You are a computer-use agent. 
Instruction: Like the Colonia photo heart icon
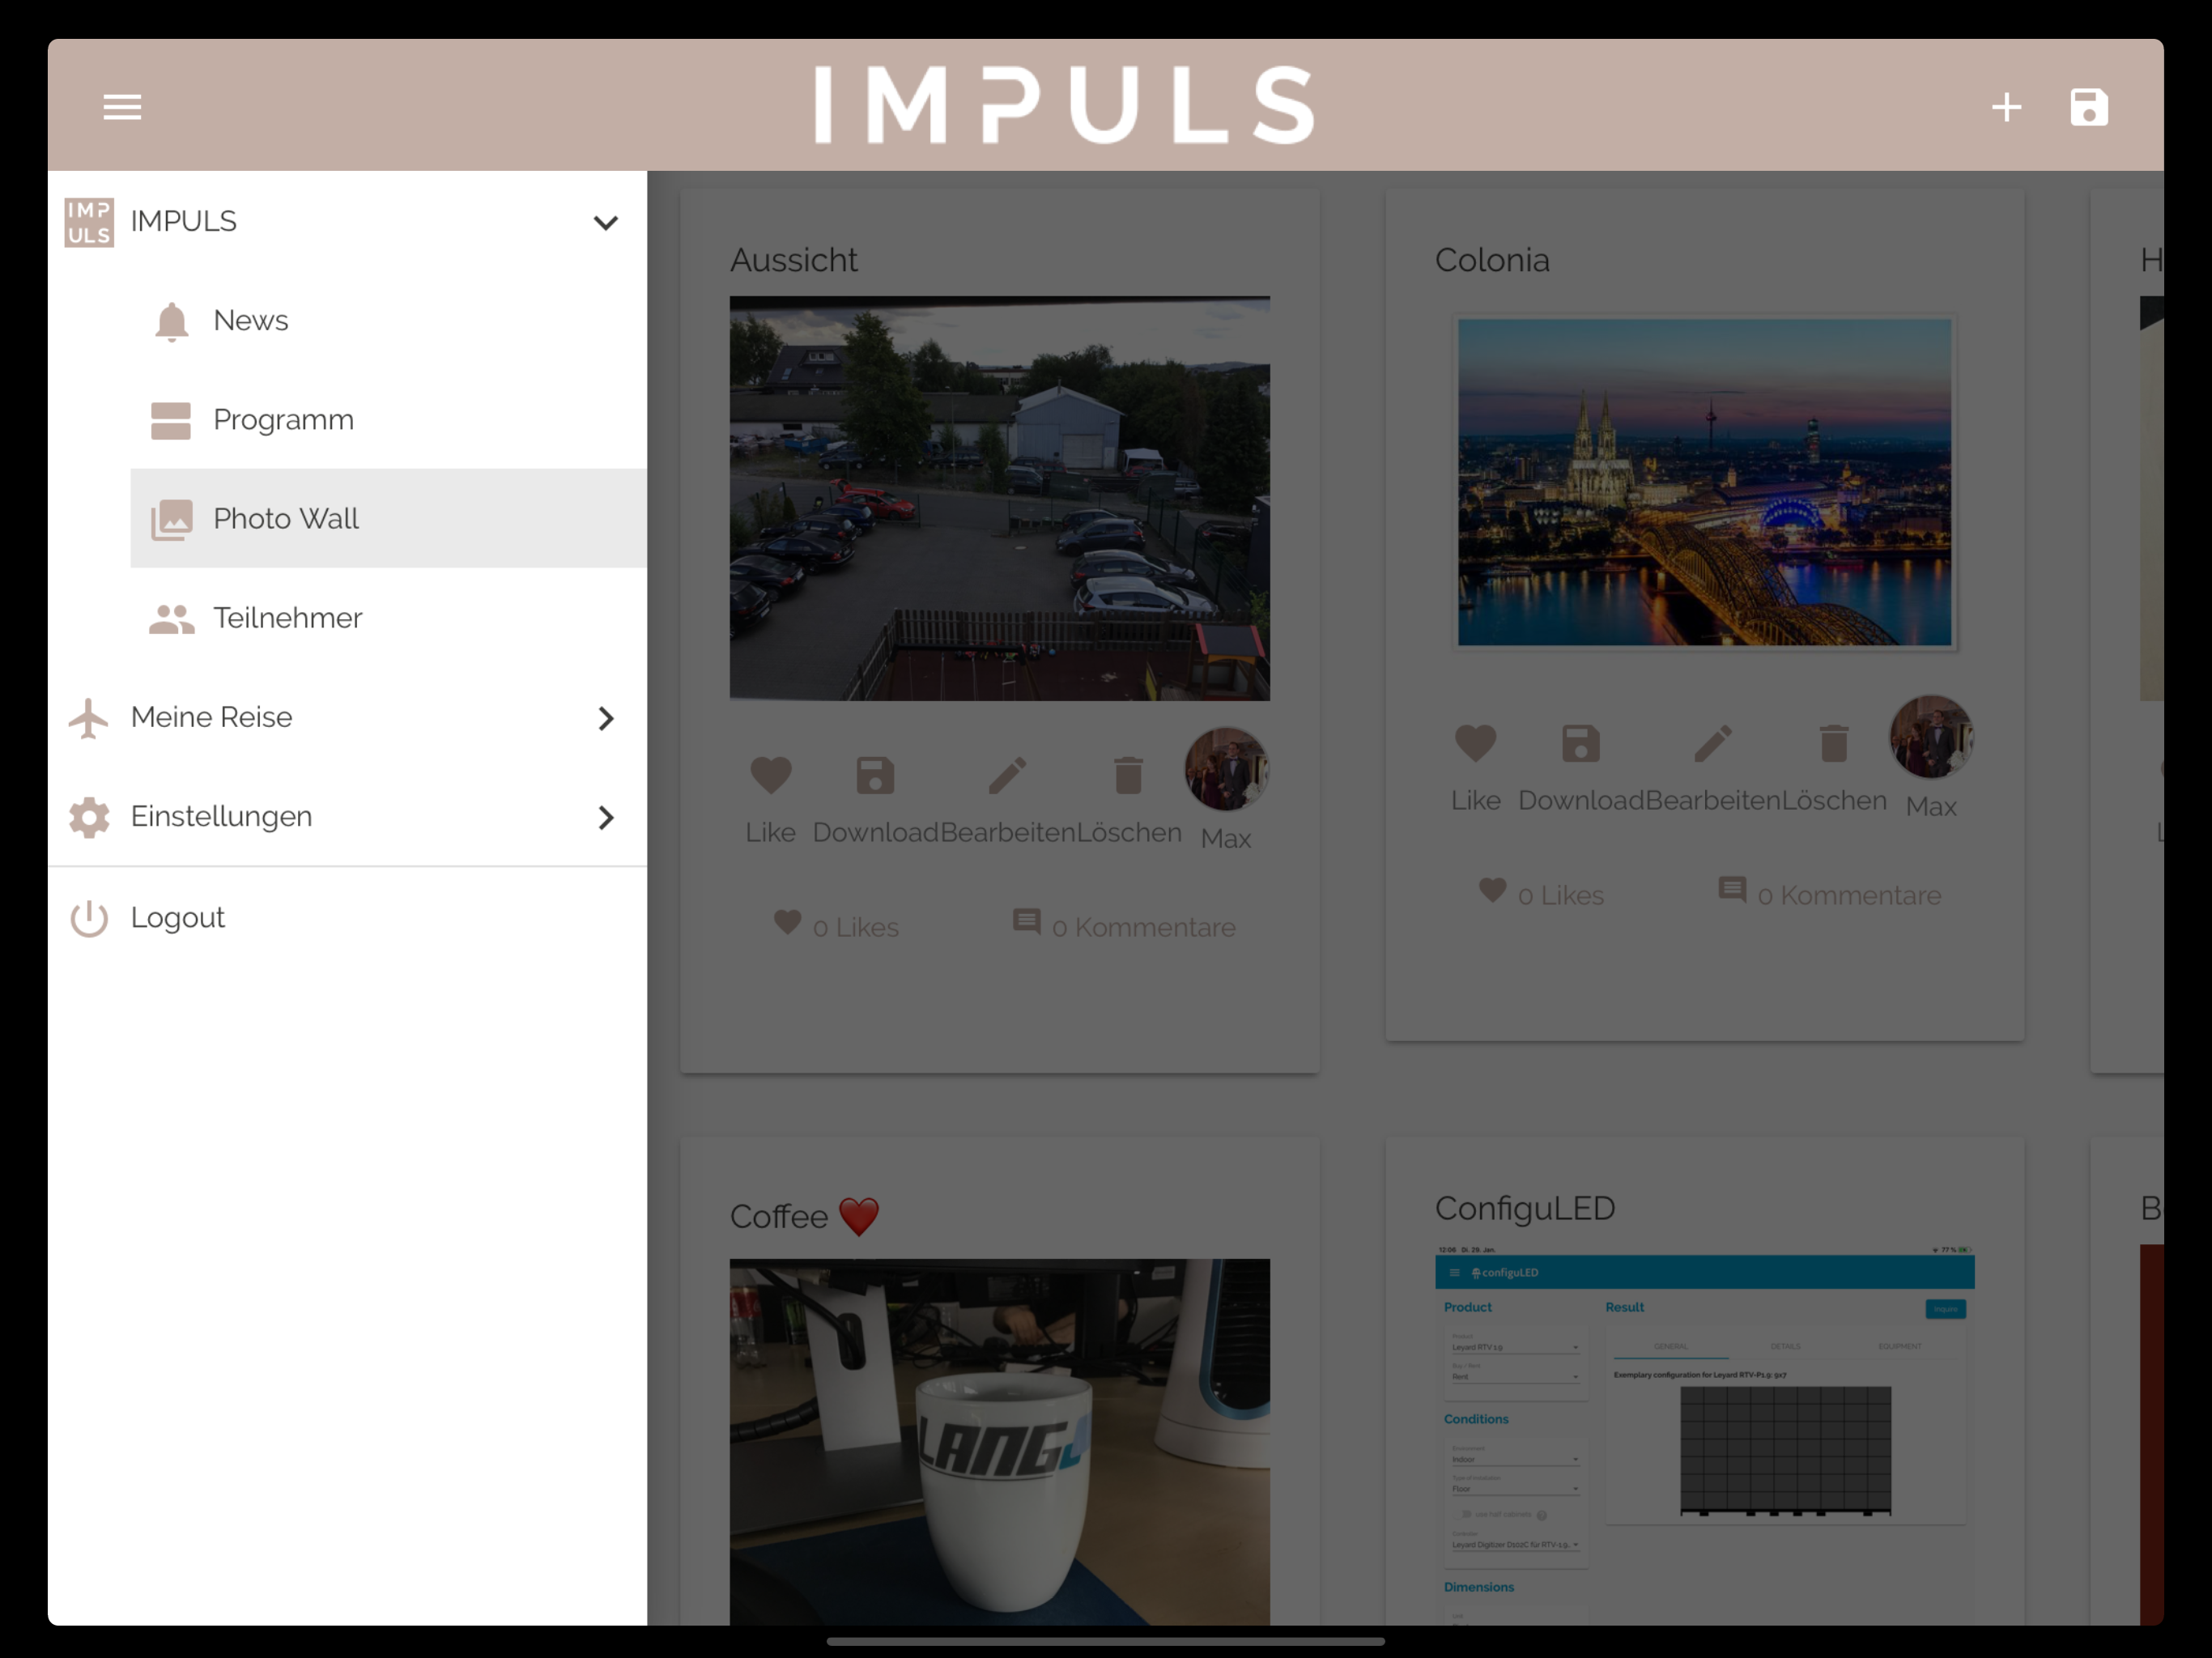(1476, 743)
